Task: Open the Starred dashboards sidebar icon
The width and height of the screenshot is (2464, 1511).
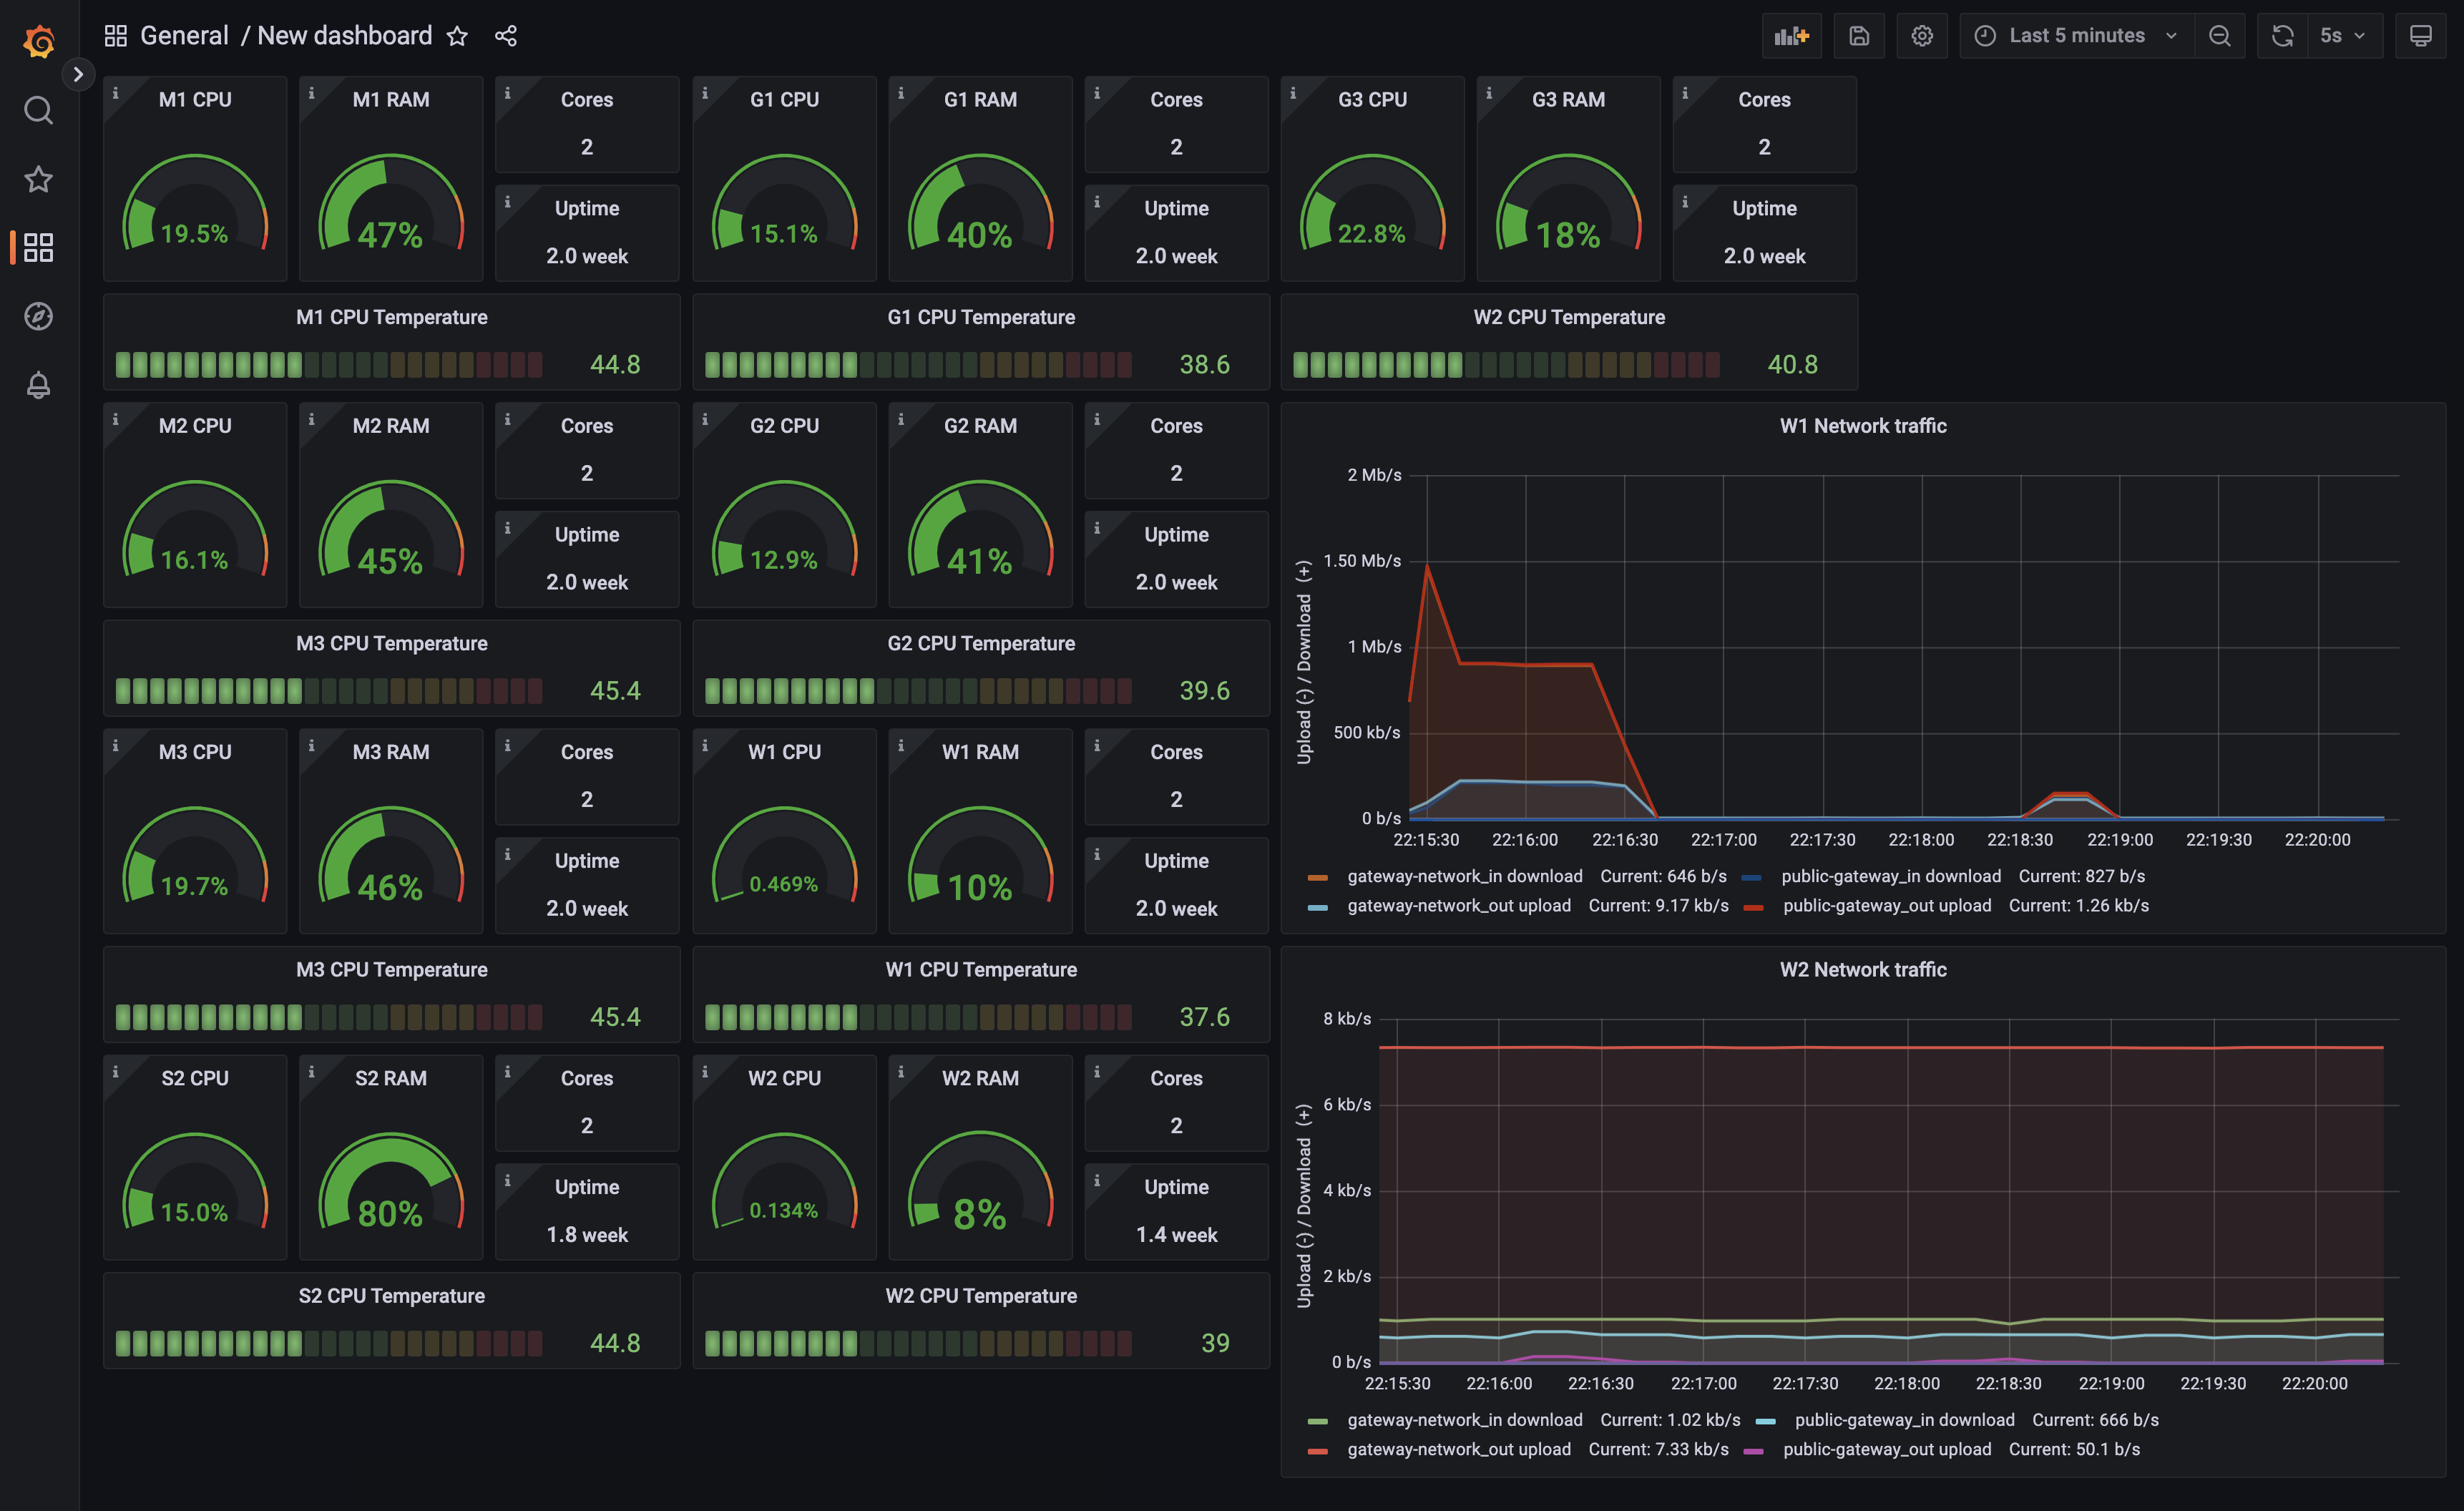Action: click(38, 179)
